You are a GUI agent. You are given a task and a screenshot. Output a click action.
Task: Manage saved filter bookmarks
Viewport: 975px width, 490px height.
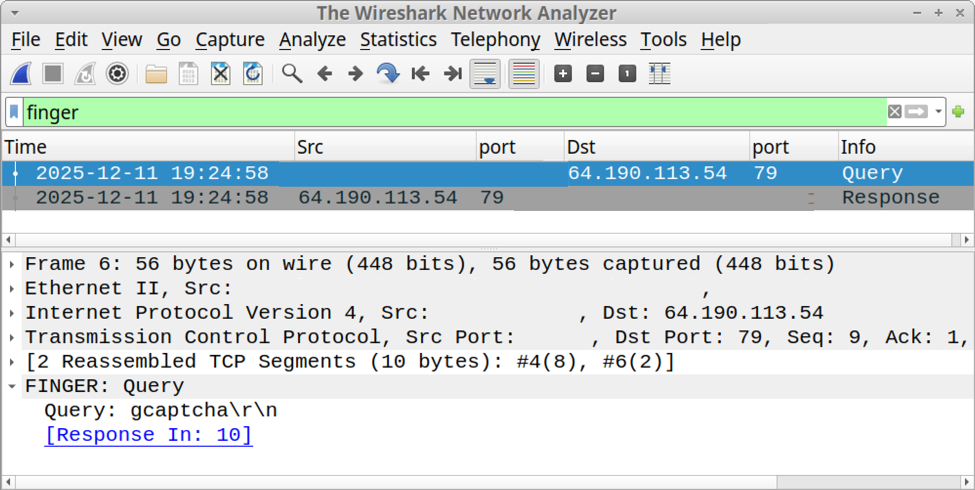[x=14, y=112]
